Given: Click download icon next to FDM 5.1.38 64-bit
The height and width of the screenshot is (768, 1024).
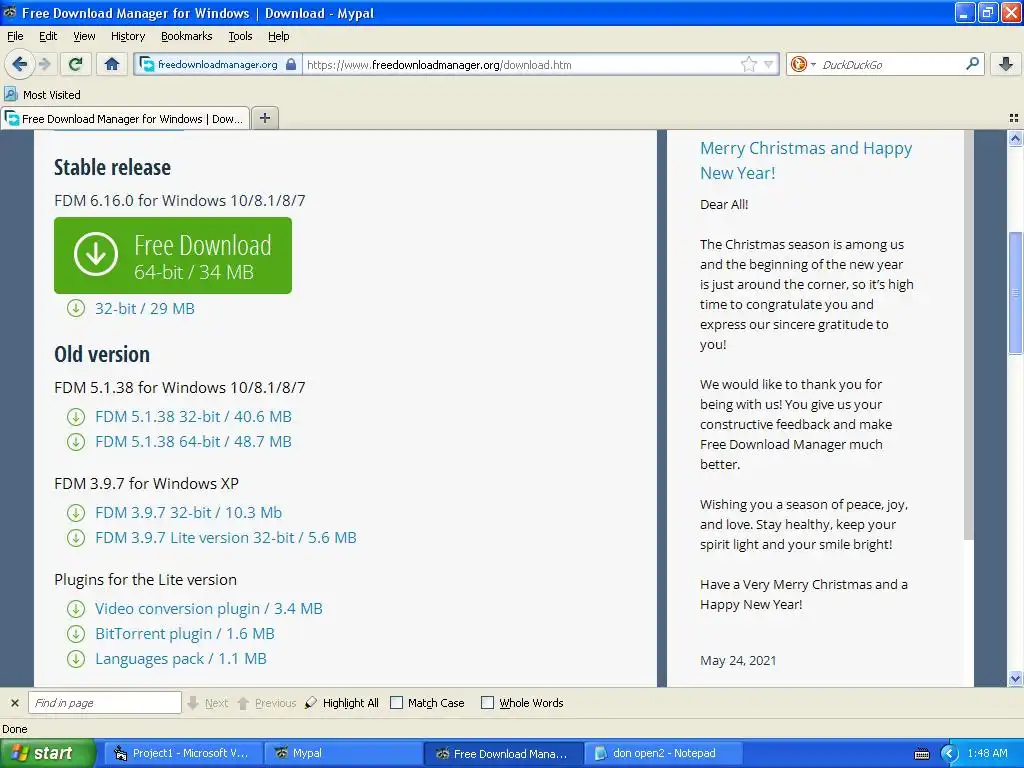Looking at the screenshot, I should 76,442.
